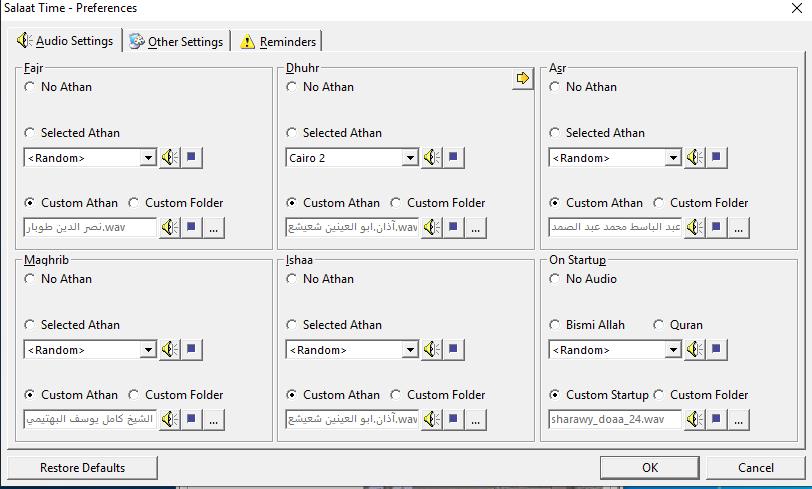Image resolution: width=812 pixels, height=489 pixels.
Task: Click the Restore Defaults button
Action: tap(83, 467)
